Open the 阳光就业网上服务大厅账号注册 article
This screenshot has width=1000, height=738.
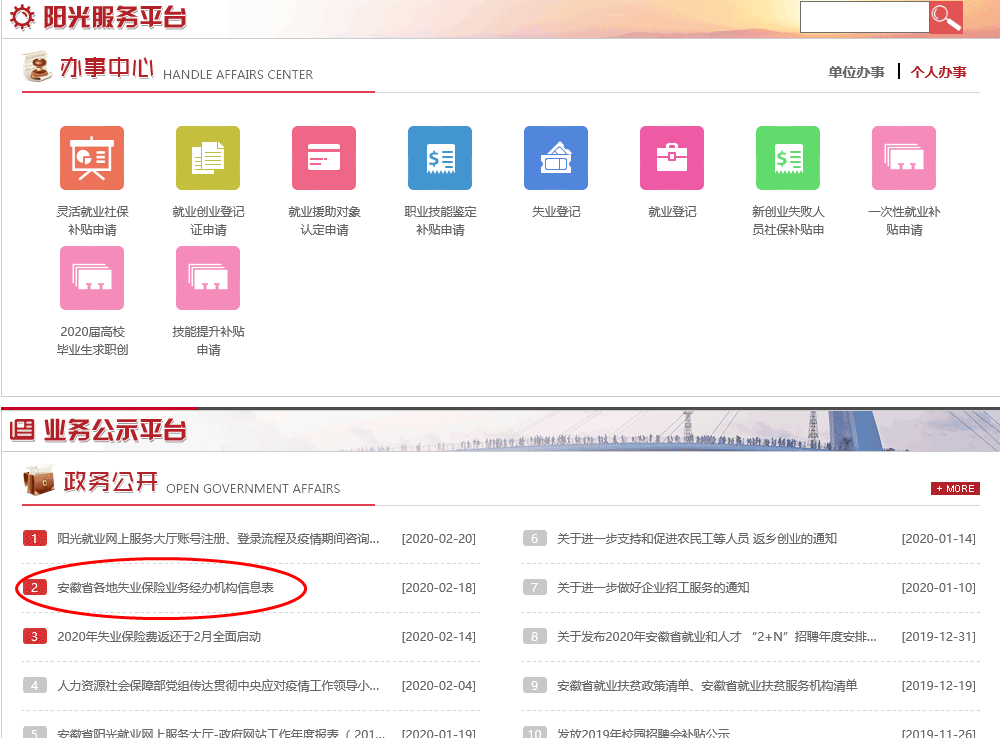pos(218,539)
